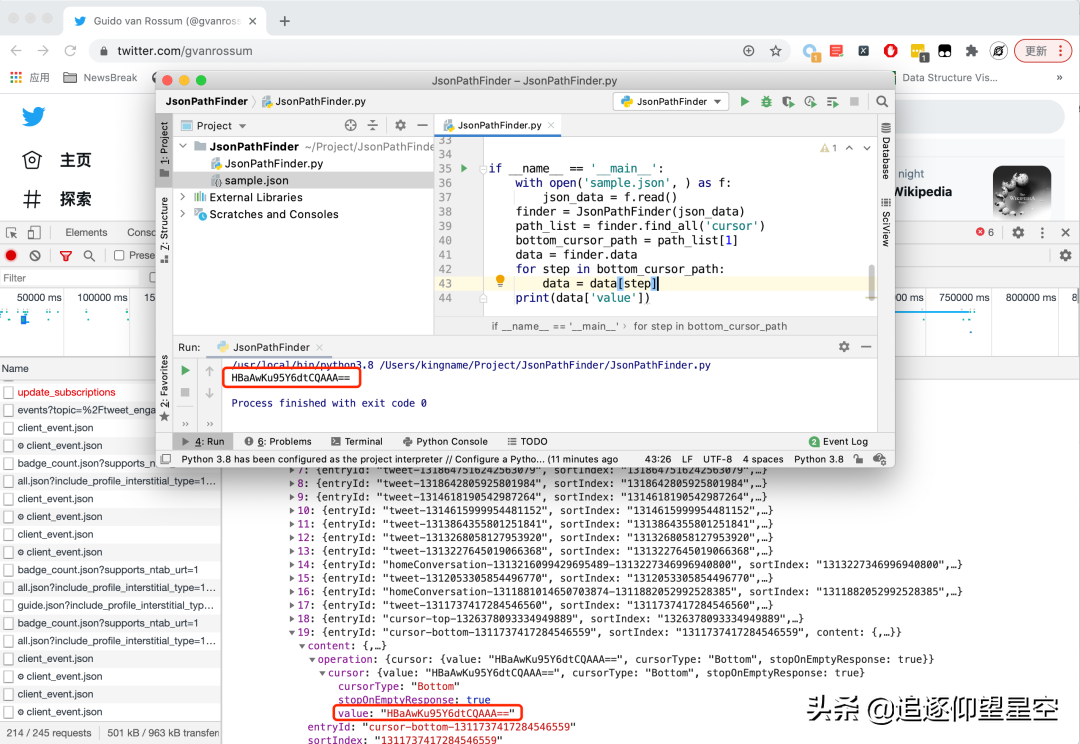
Task: Click the DevTools network Filter field
Action: pyautogui.click(x=70, y=278)
